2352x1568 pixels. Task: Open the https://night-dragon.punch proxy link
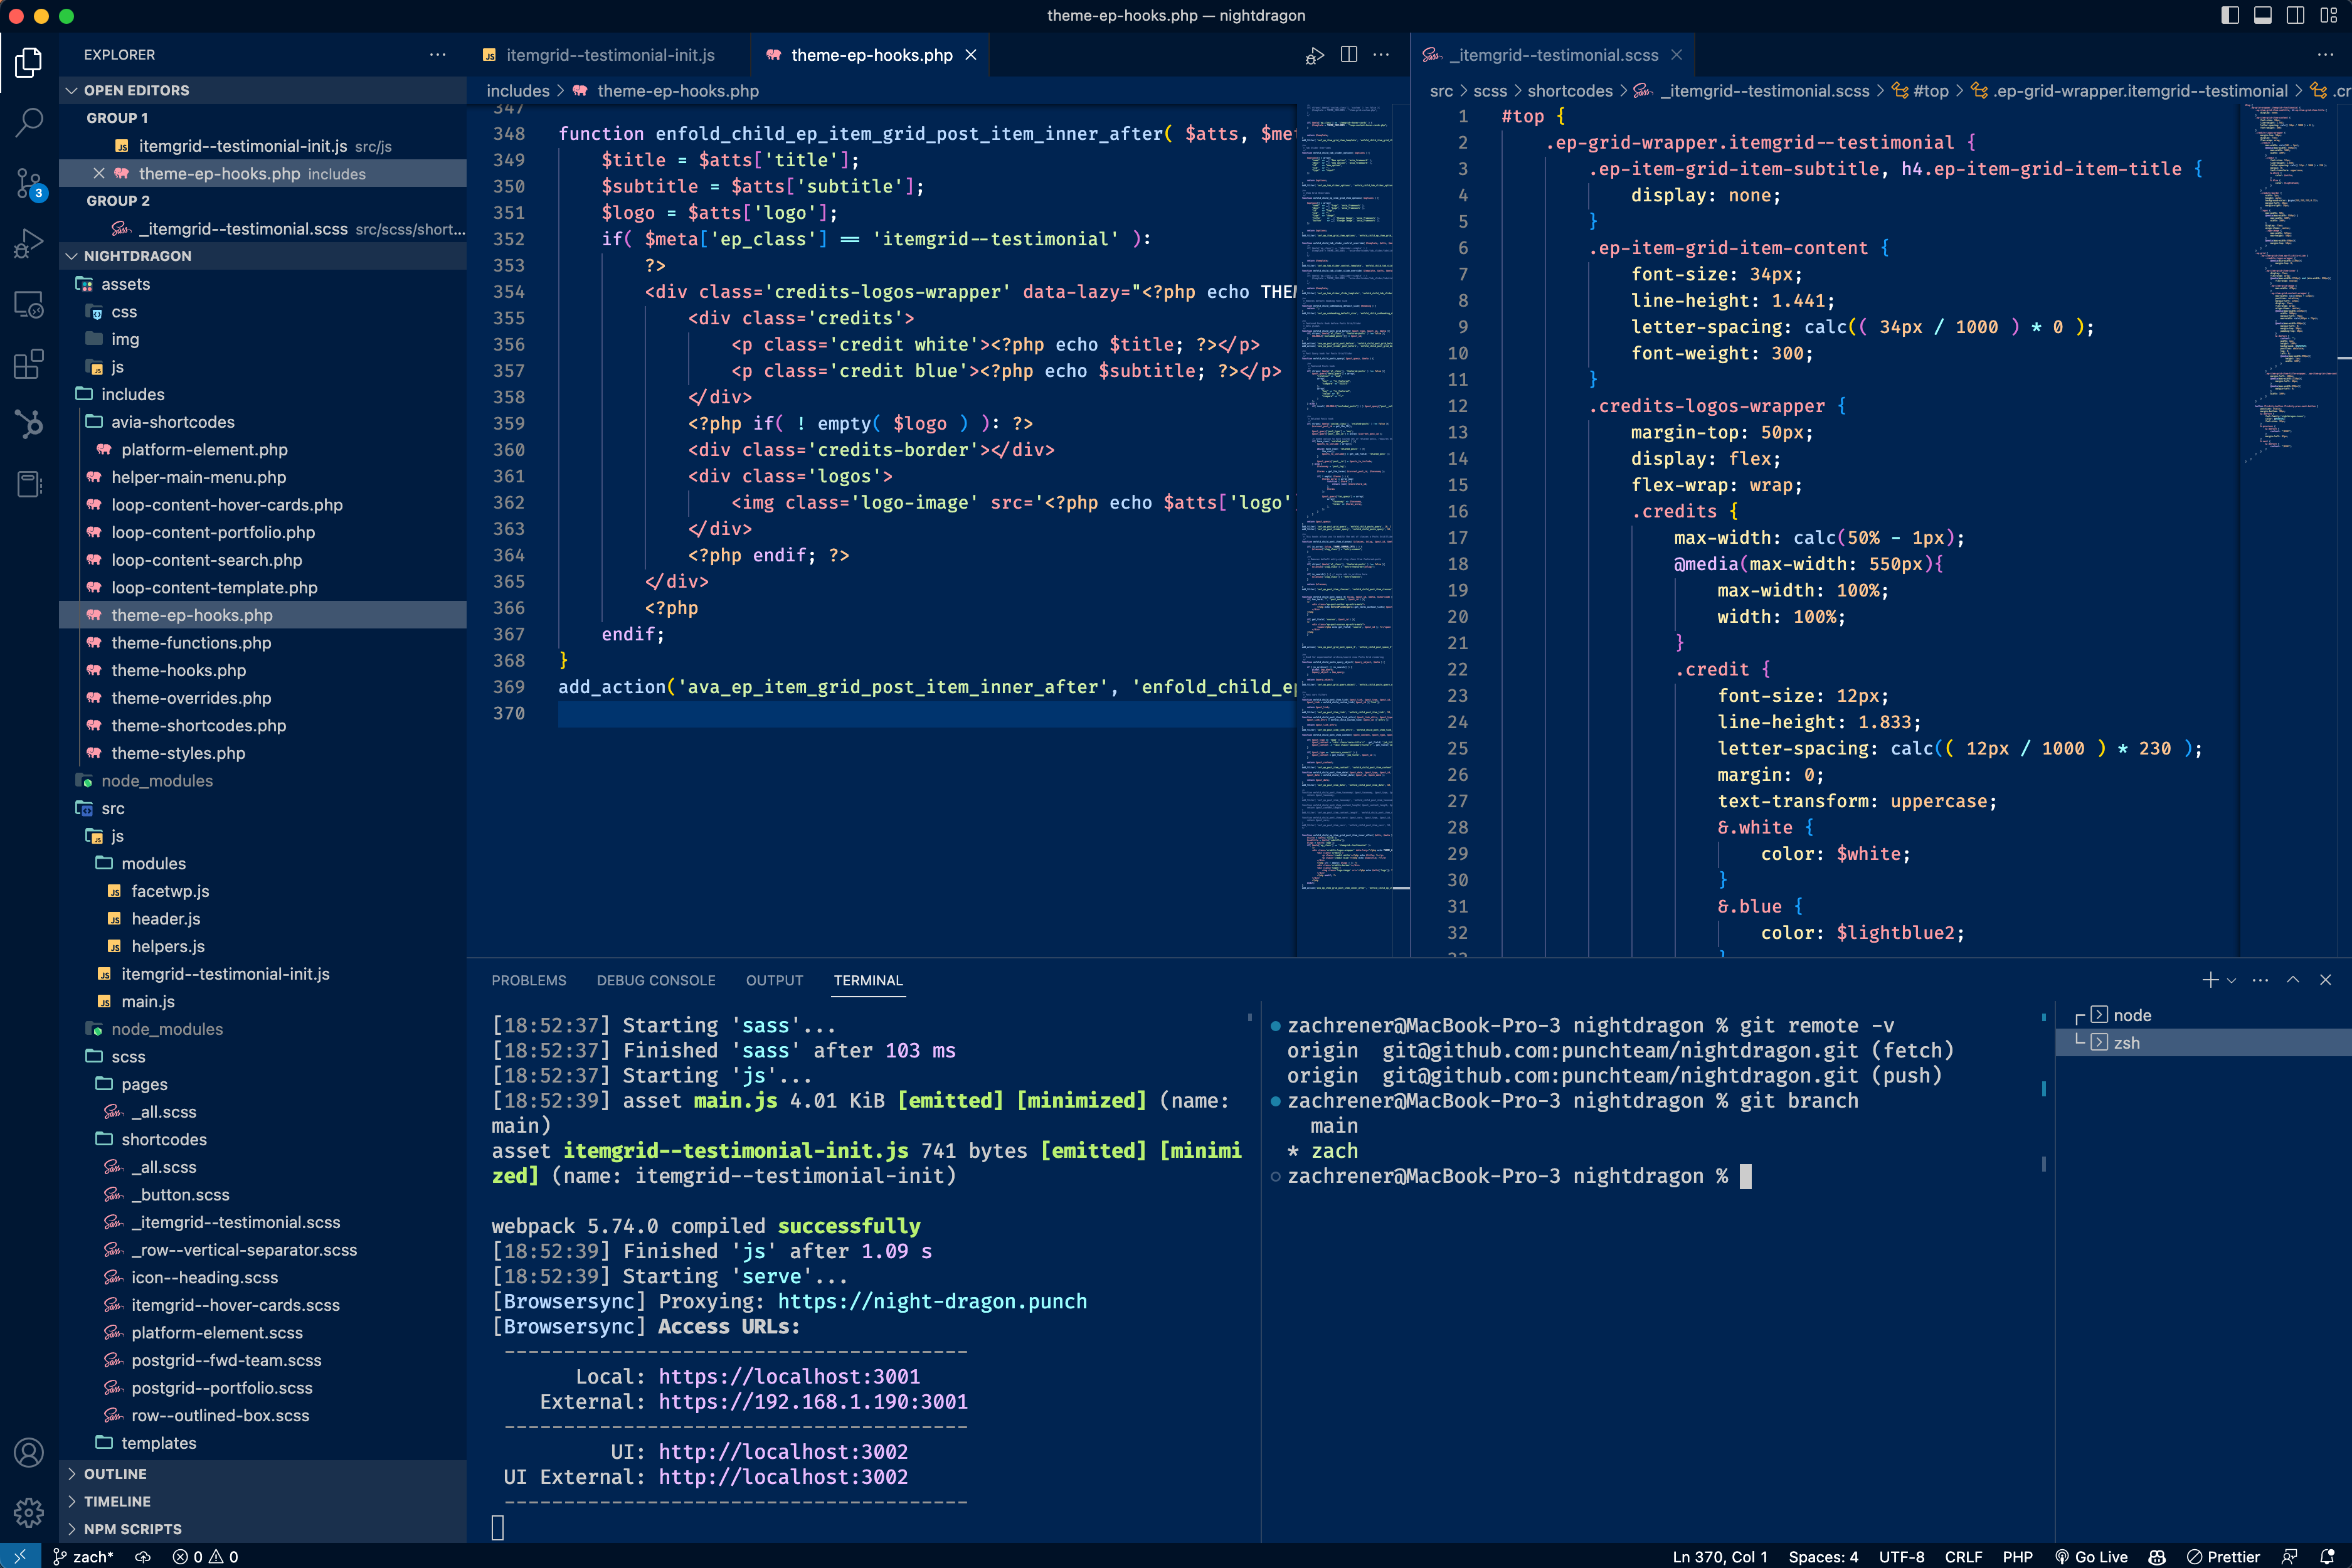[932, 1302]
